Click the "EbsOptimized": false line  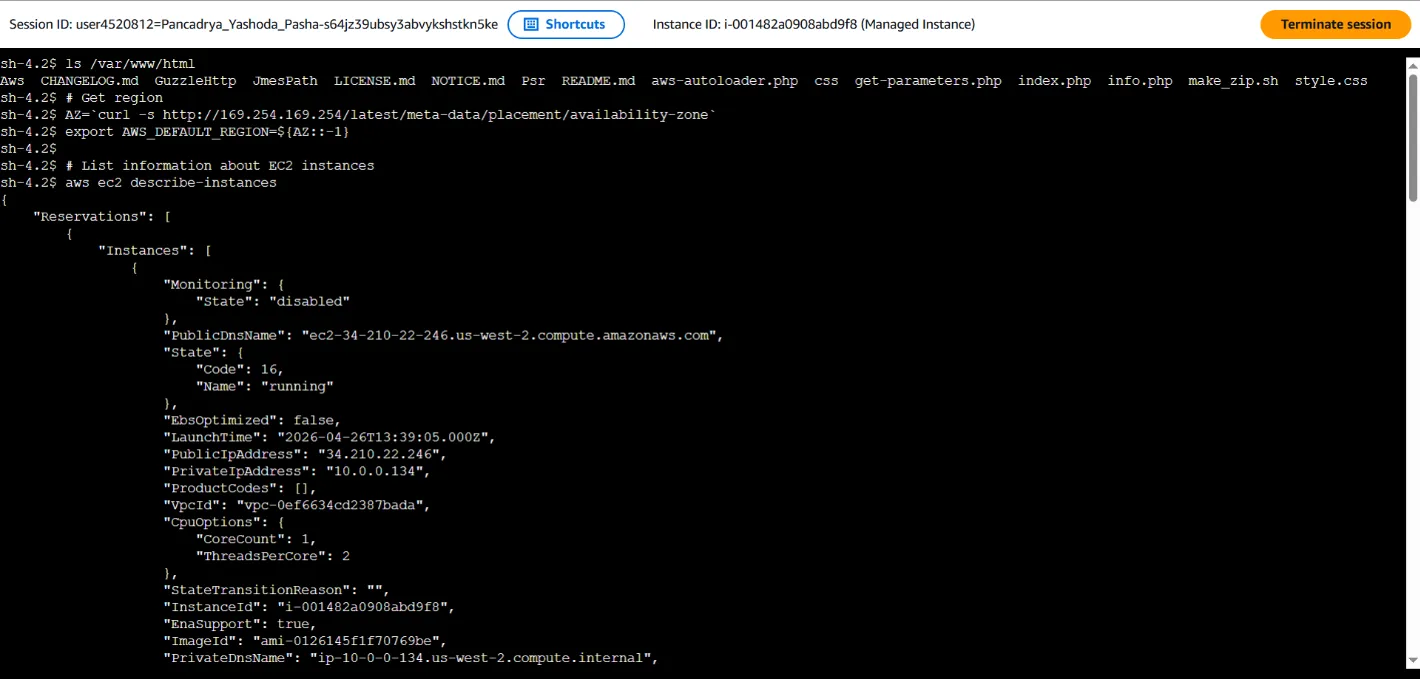(x=252, y=421)
